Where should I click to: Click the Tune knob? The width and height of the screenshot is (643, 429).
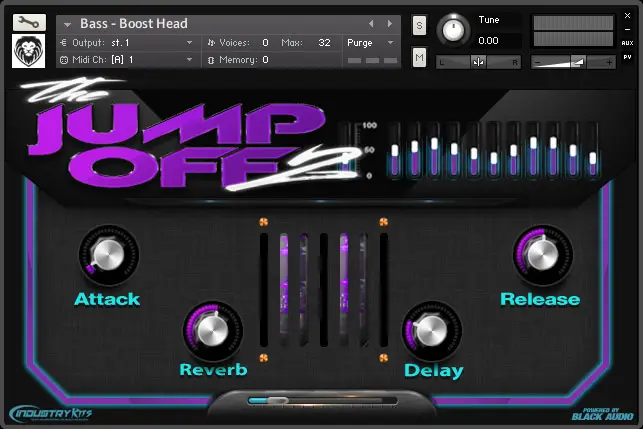[x=454, y=30]
